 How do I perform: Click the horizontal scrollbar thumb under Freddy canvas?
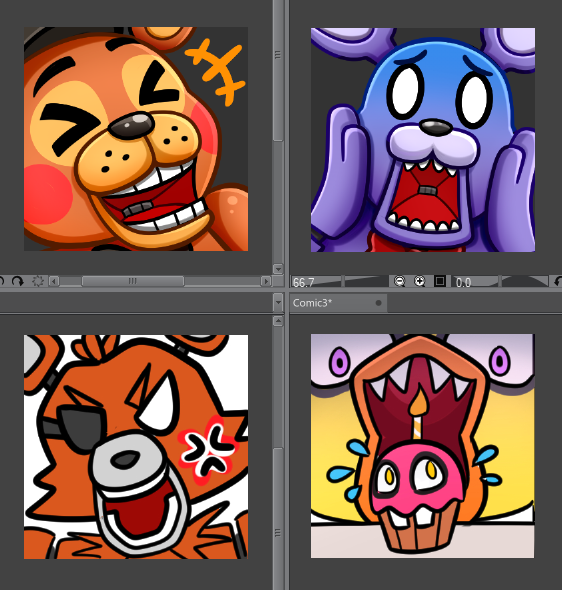[x=133, y=281]
